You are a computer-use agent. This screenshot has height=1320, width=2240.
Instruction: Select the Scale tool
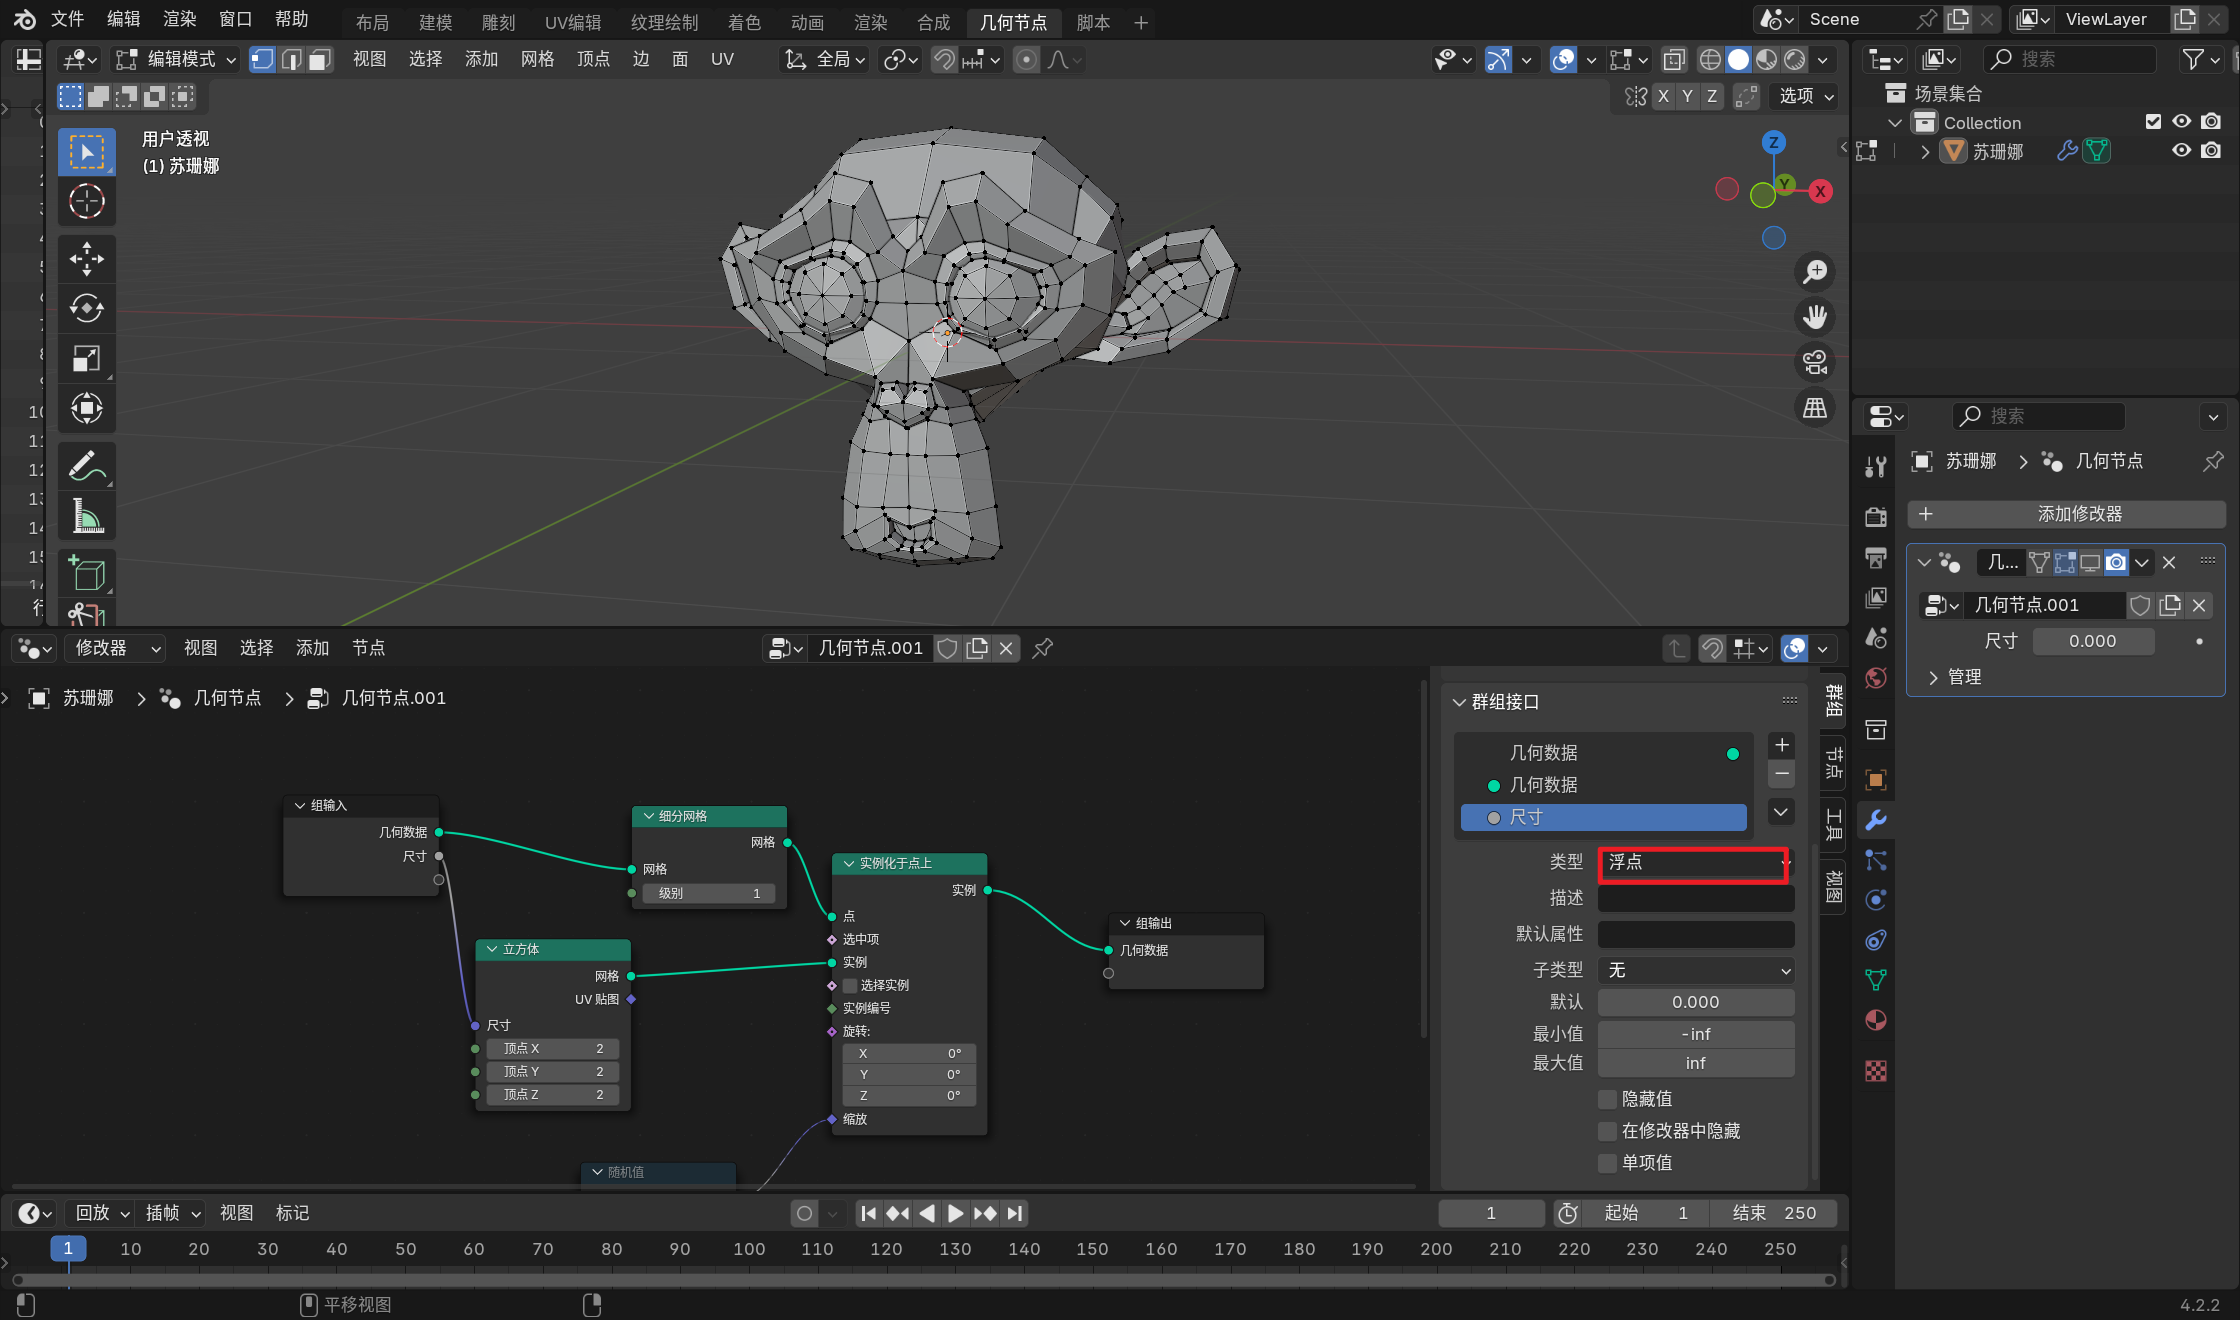coord(87,358)
